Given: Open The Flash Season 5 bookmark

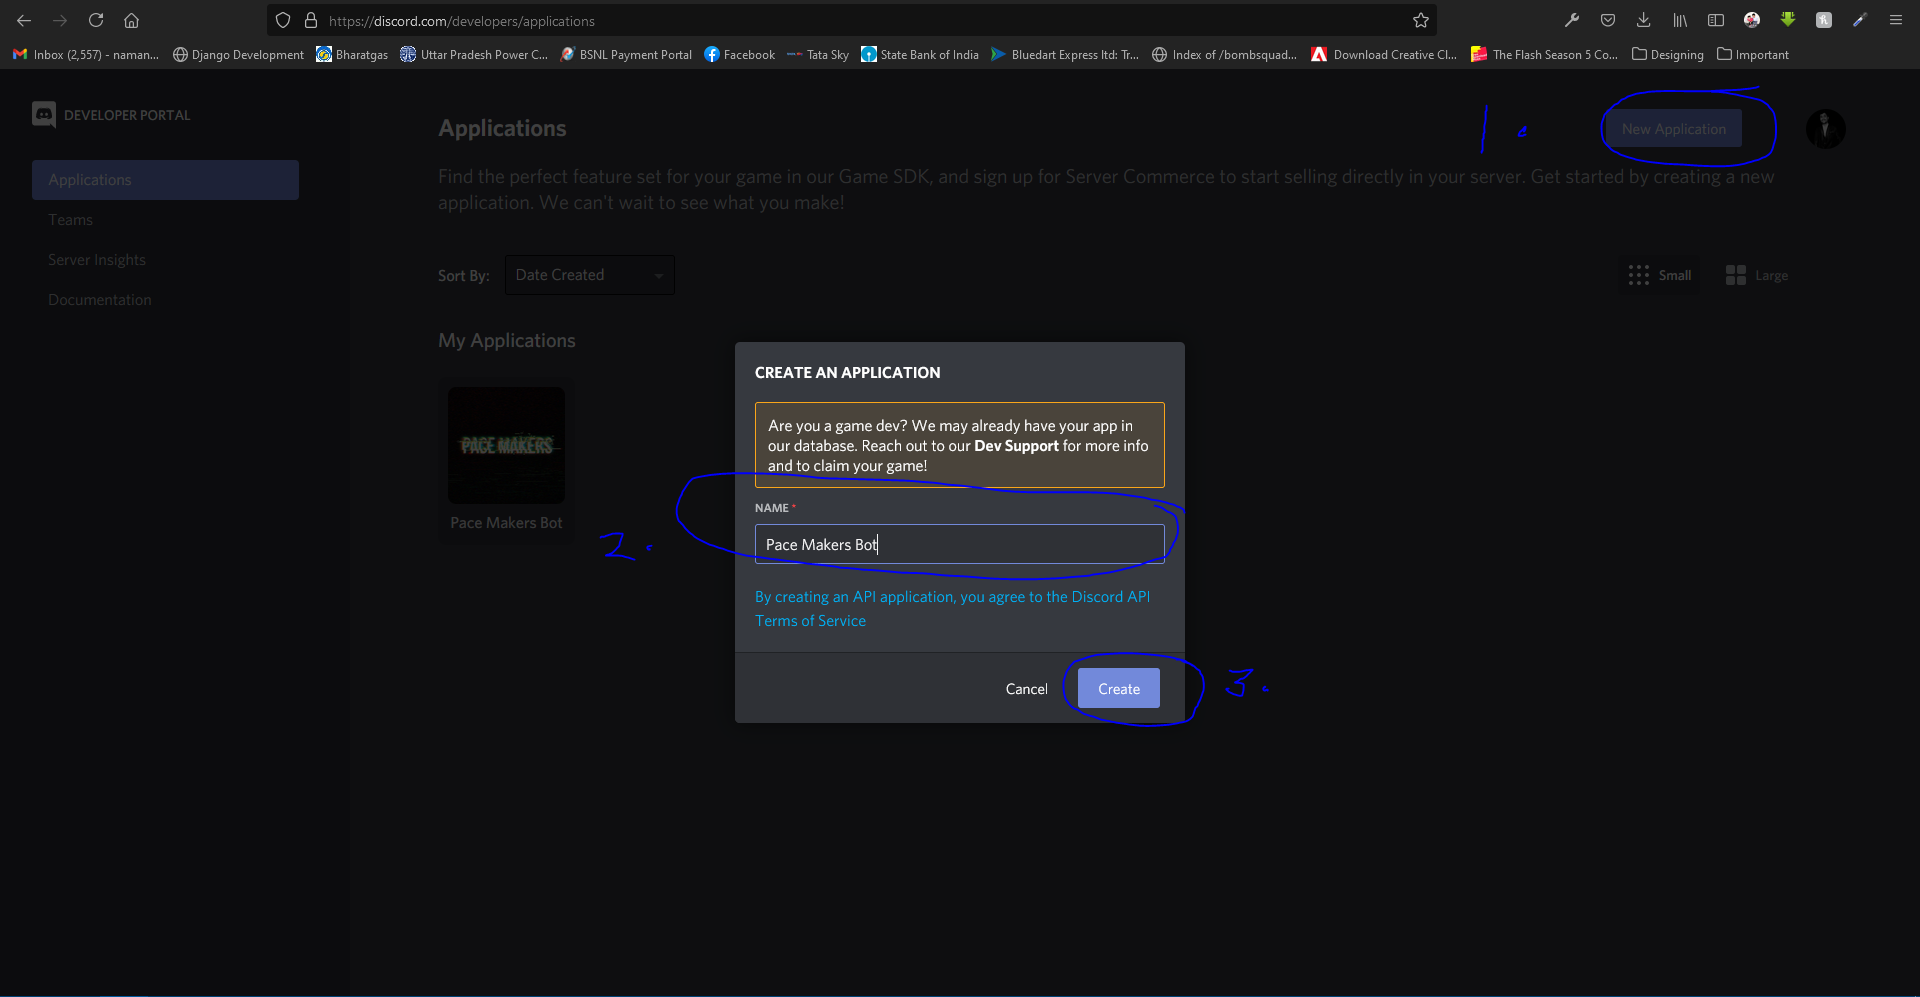Looking at the screenshot, I should pos(1544,55).
